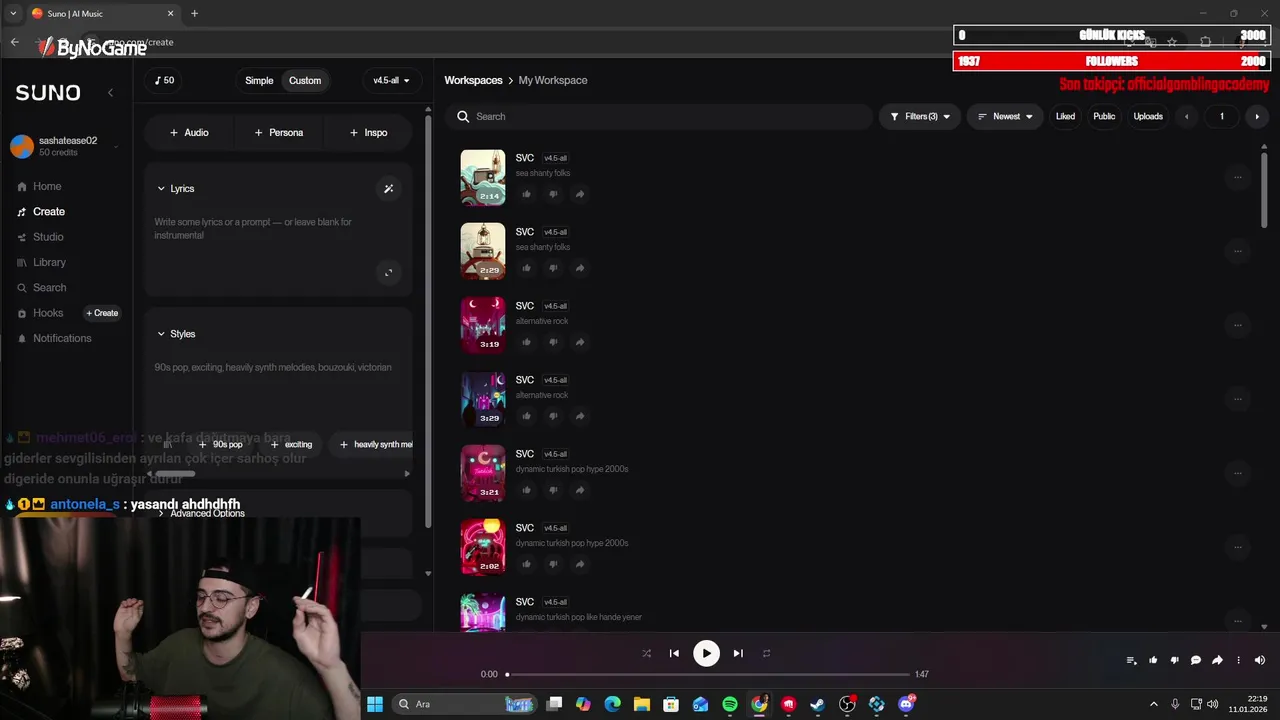Screen dimensions: 1280x720
Task: Mute the player volume icon
Action: tap(1259, 660)
